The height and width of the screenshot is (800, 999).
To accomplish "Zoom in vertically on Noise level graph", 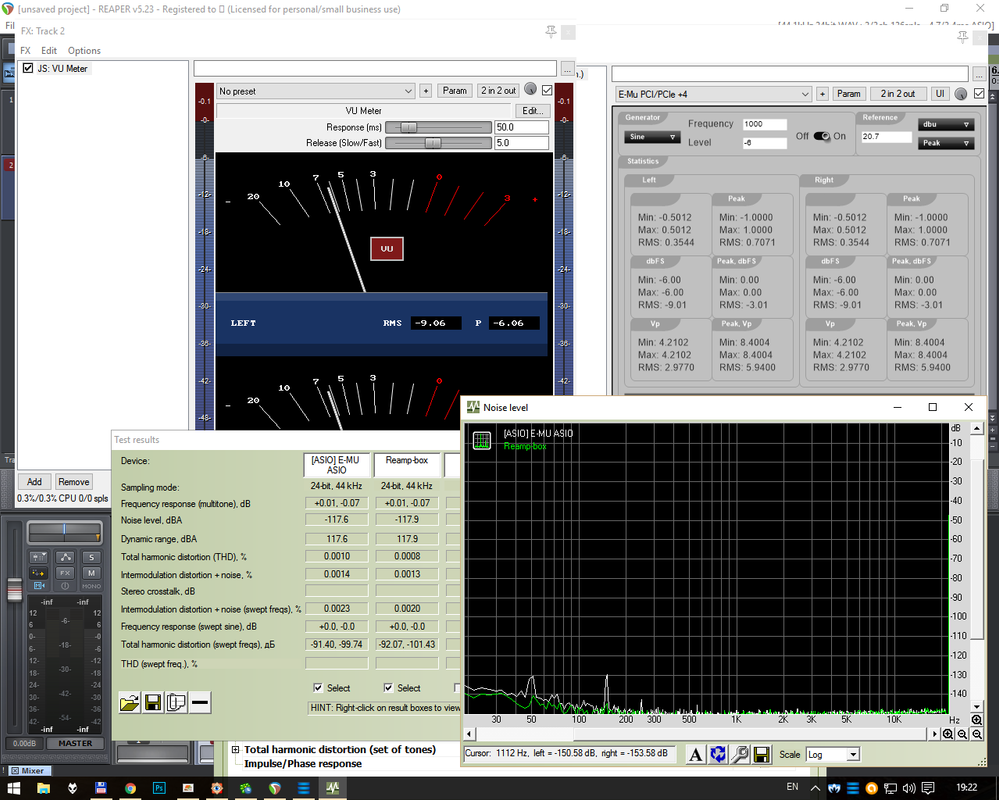I will 977,720.
